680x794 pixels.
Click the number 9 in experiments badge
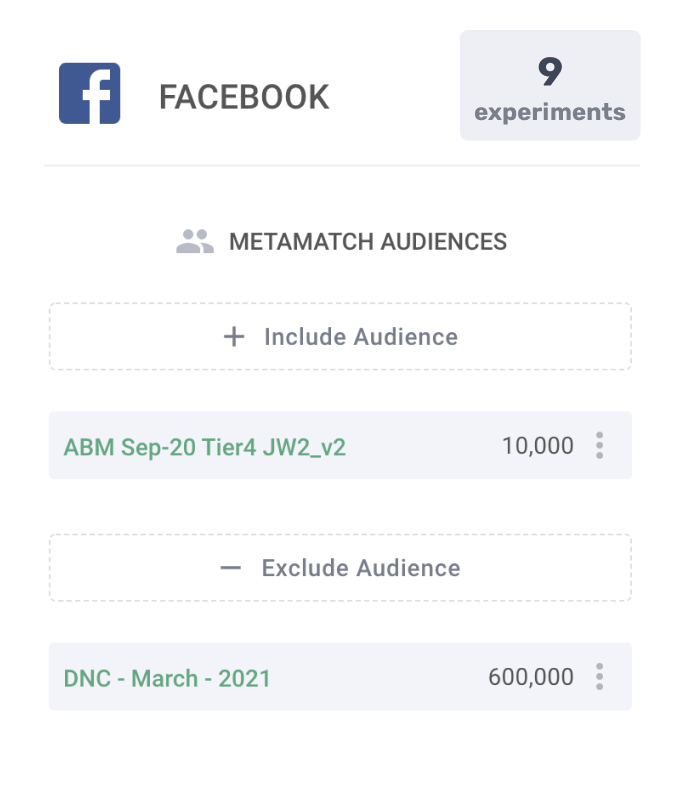coord(550,72)
